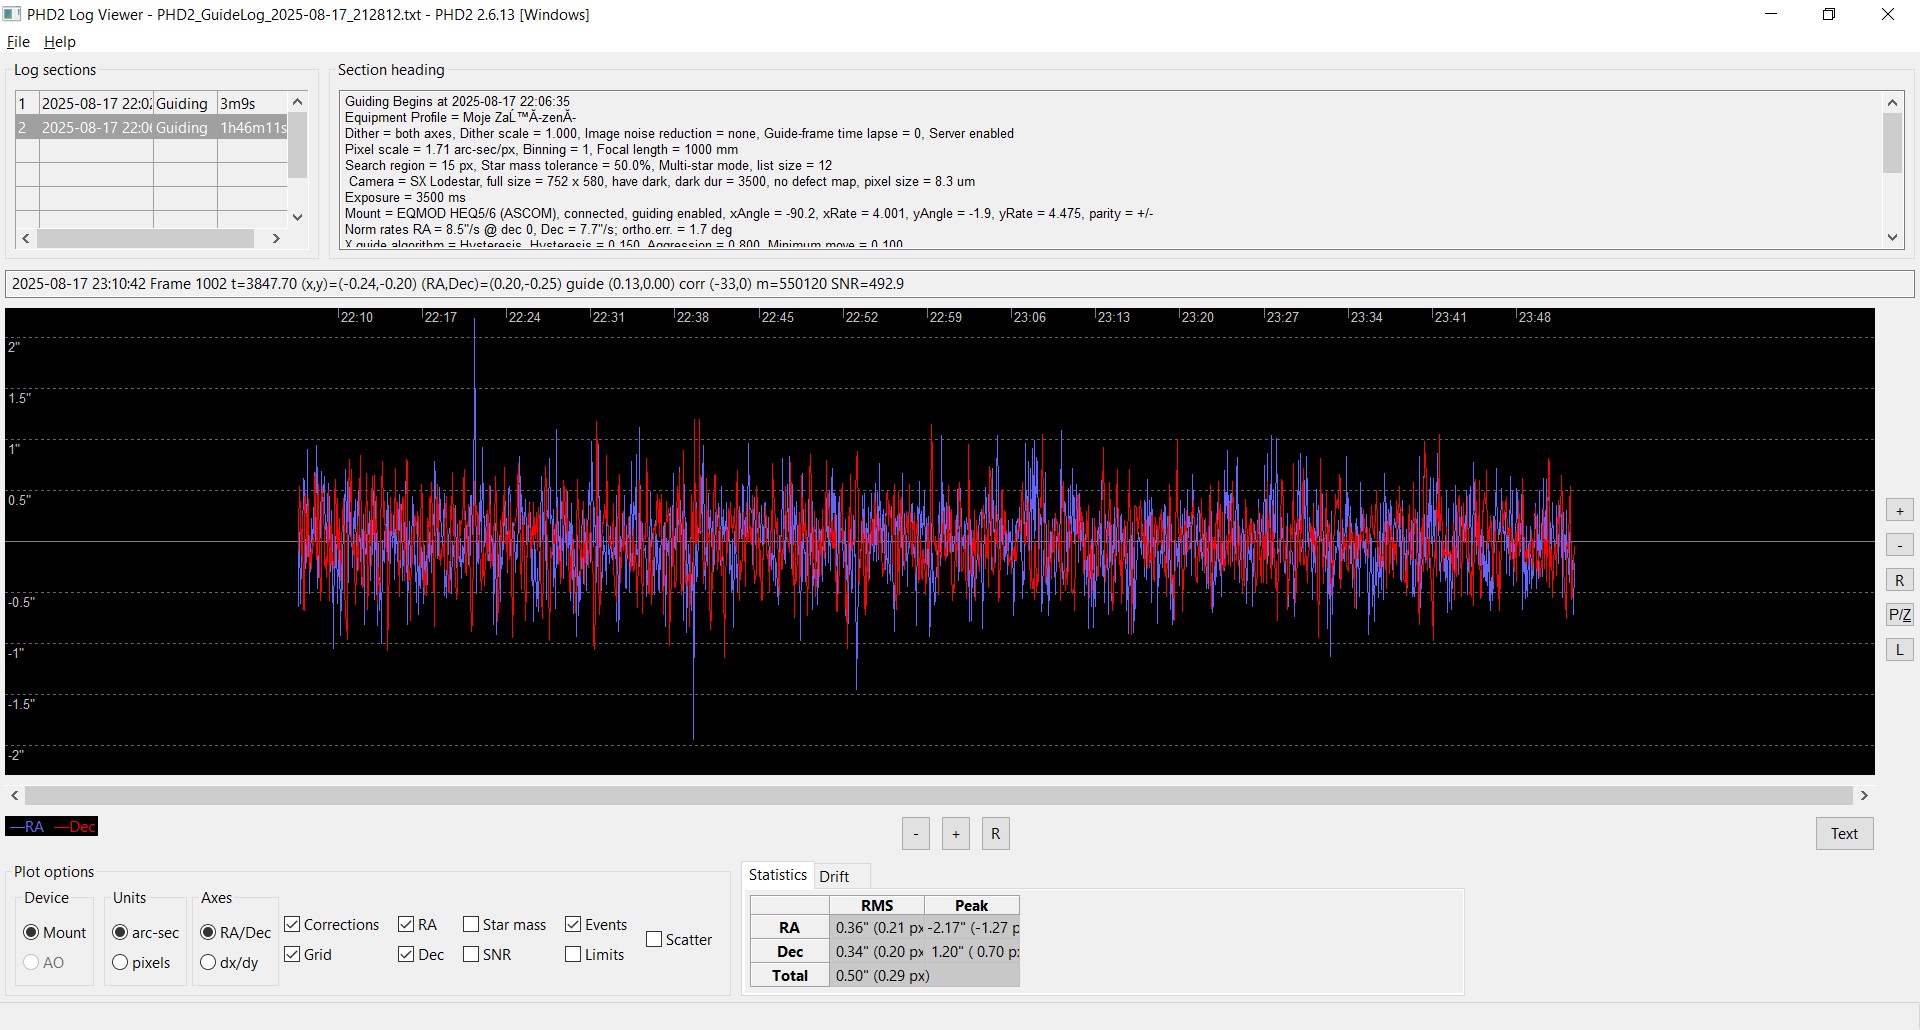Viewport: 1920px width, 1030px height.
Task: Click the vertical reset R button
Action: pyautogui.click(x=1900, y=580)
